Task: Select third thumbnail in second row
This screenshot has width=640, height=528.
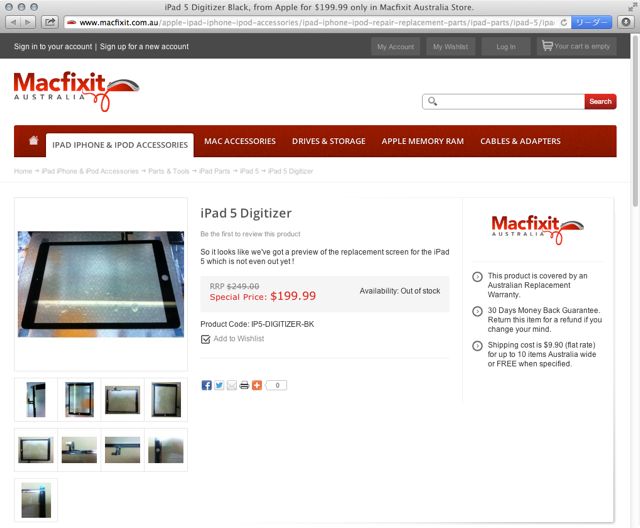Action: [x=122, y=450]
